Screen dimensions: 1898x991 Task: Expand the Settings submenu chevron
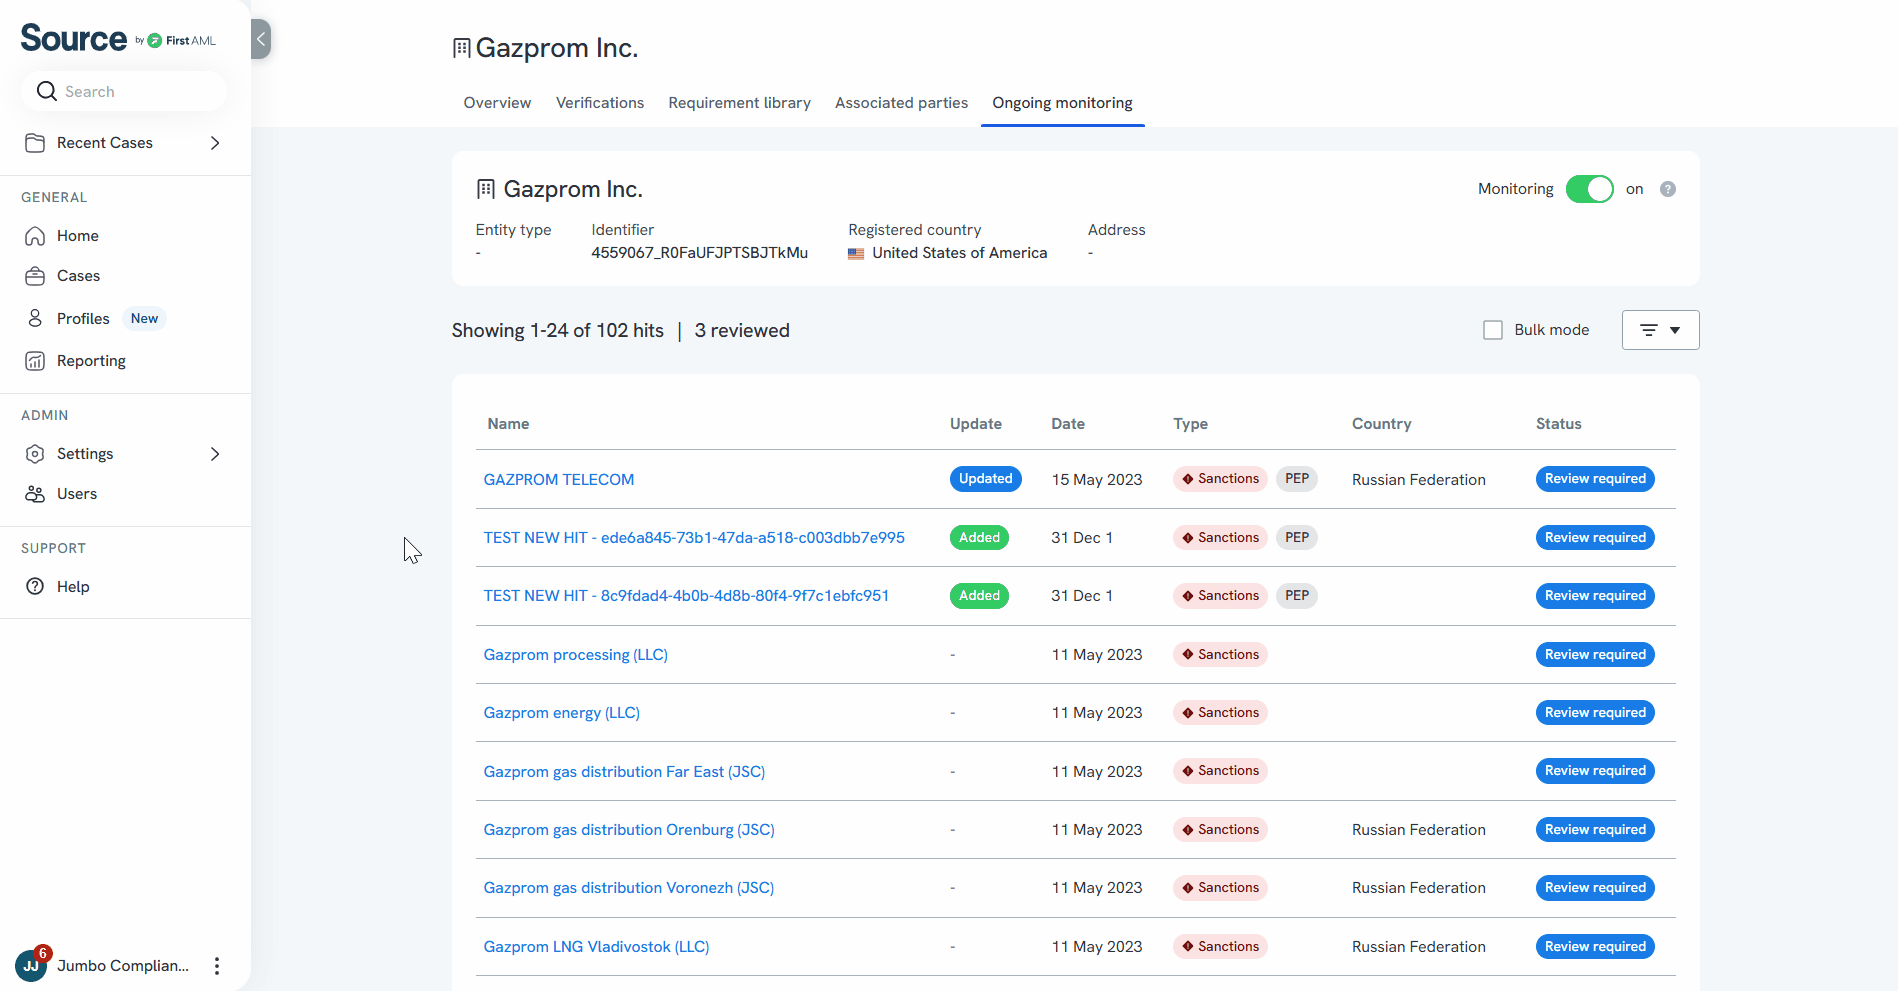click(x=215, y=454)
